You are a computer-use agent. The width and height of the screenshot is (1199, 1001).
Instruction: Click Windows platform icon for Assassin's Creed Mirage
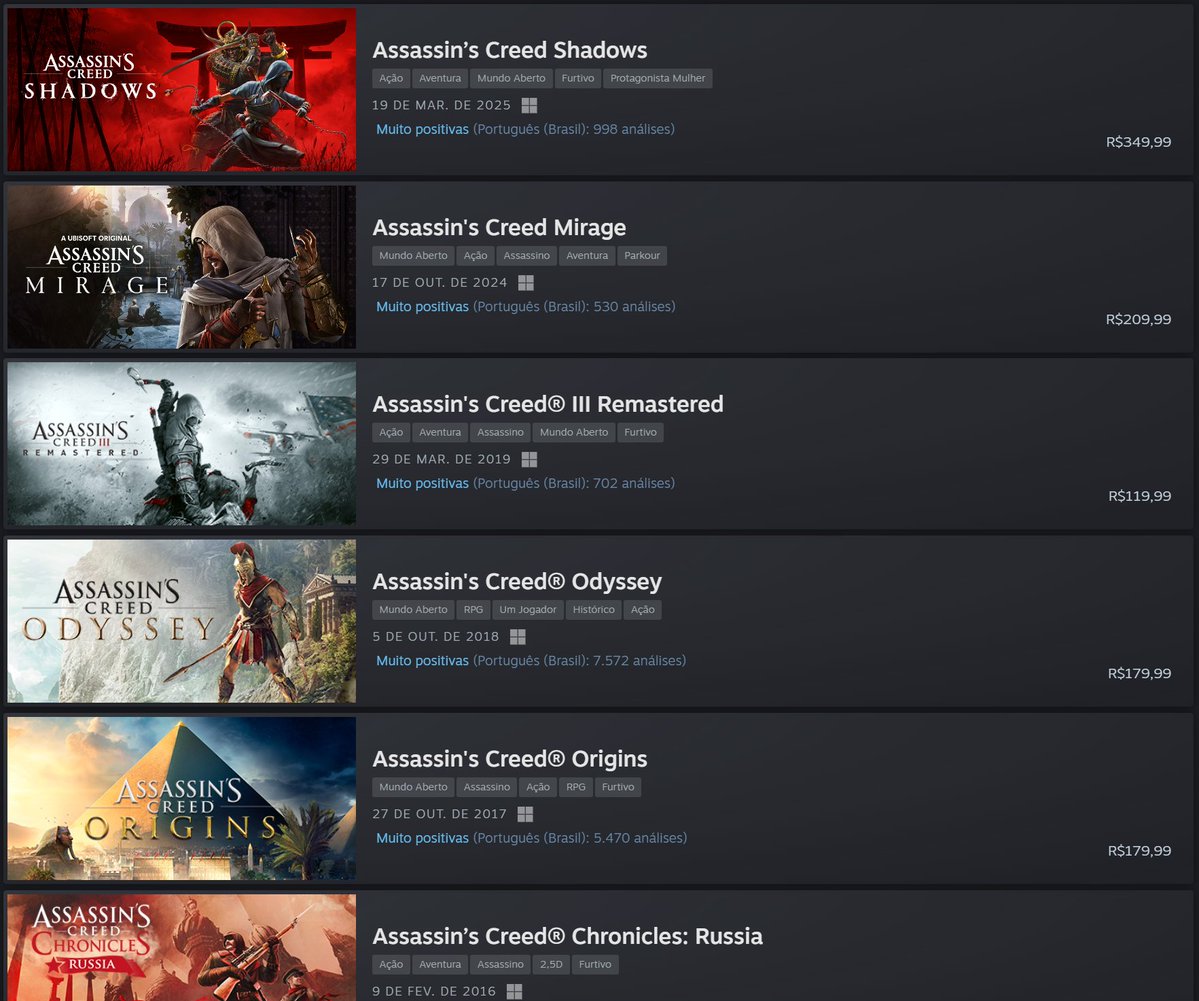point(526,283)
